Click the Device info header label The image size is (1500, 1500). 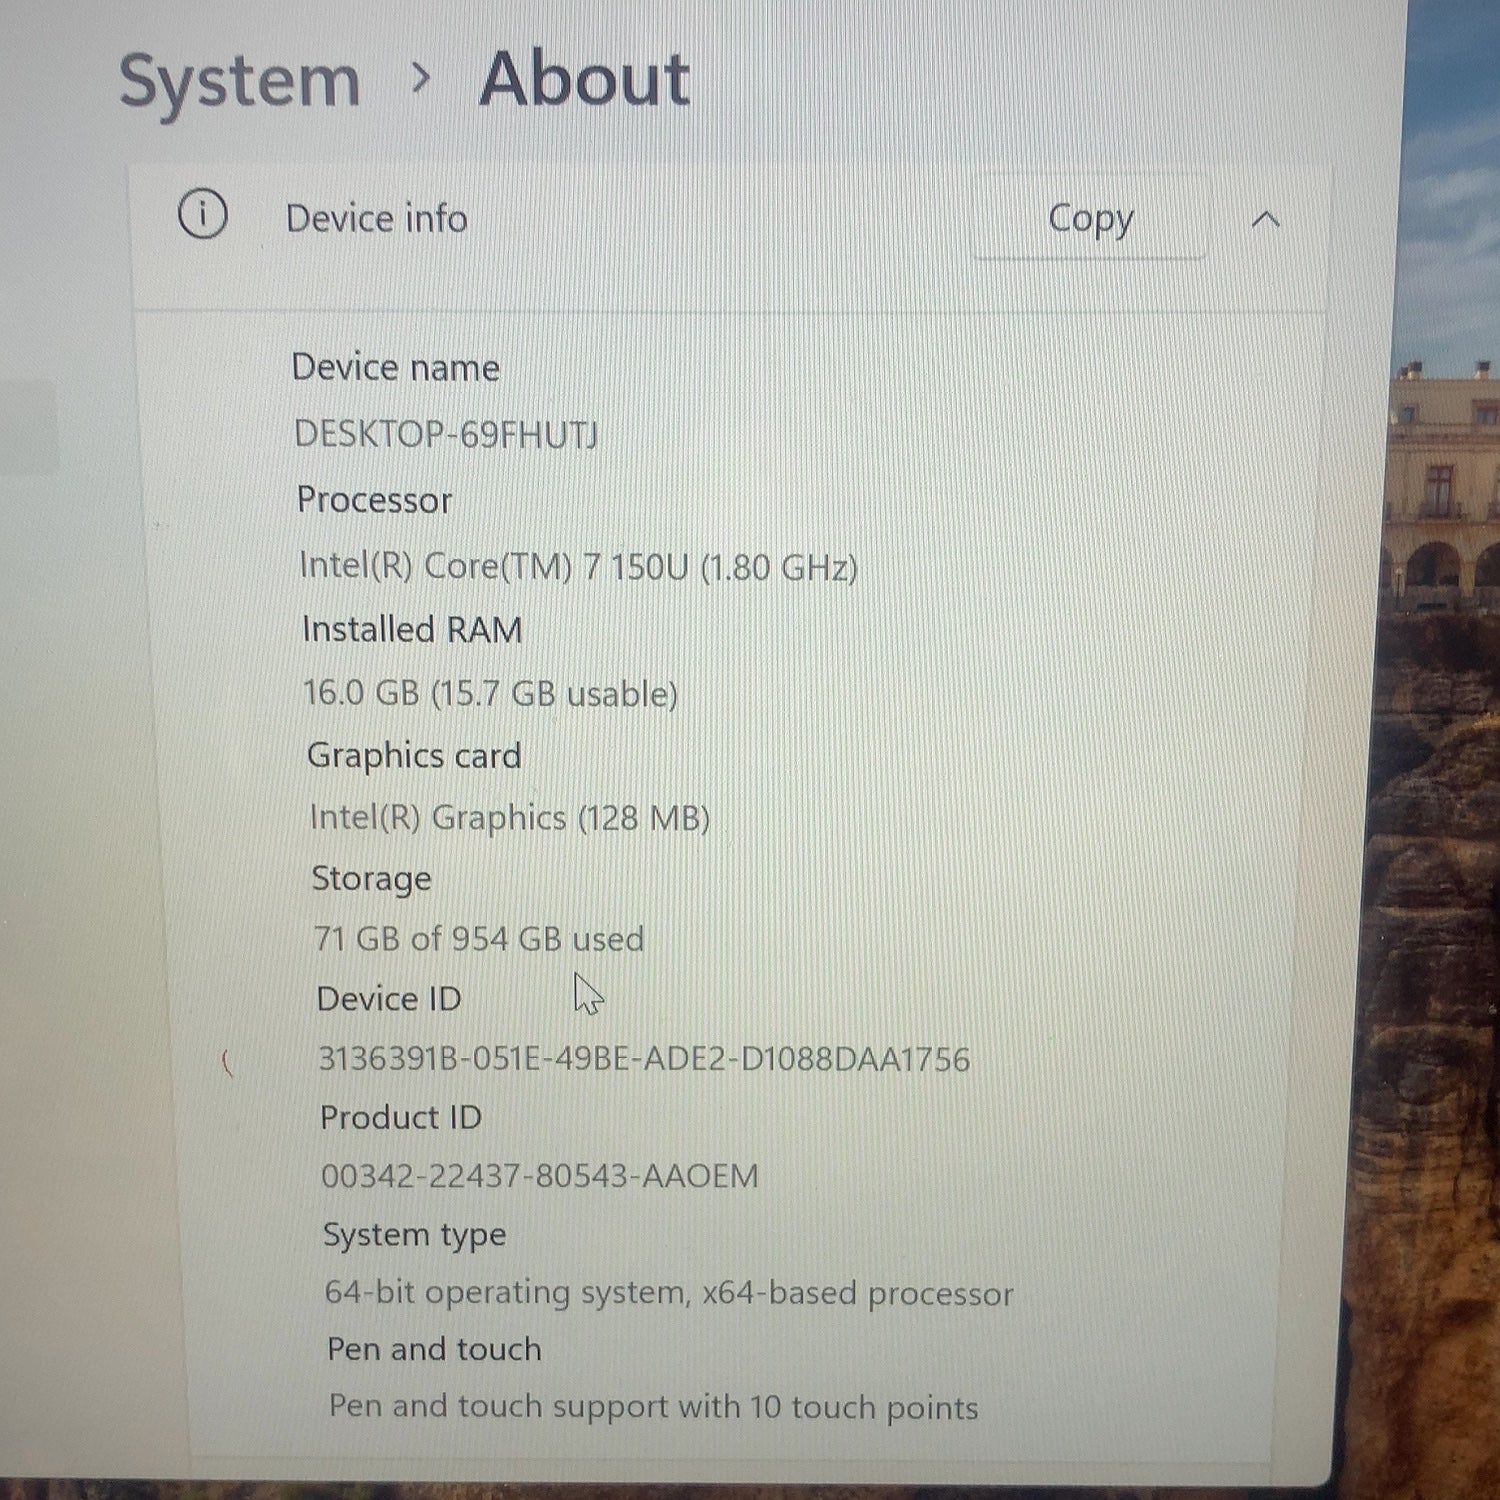376,218
